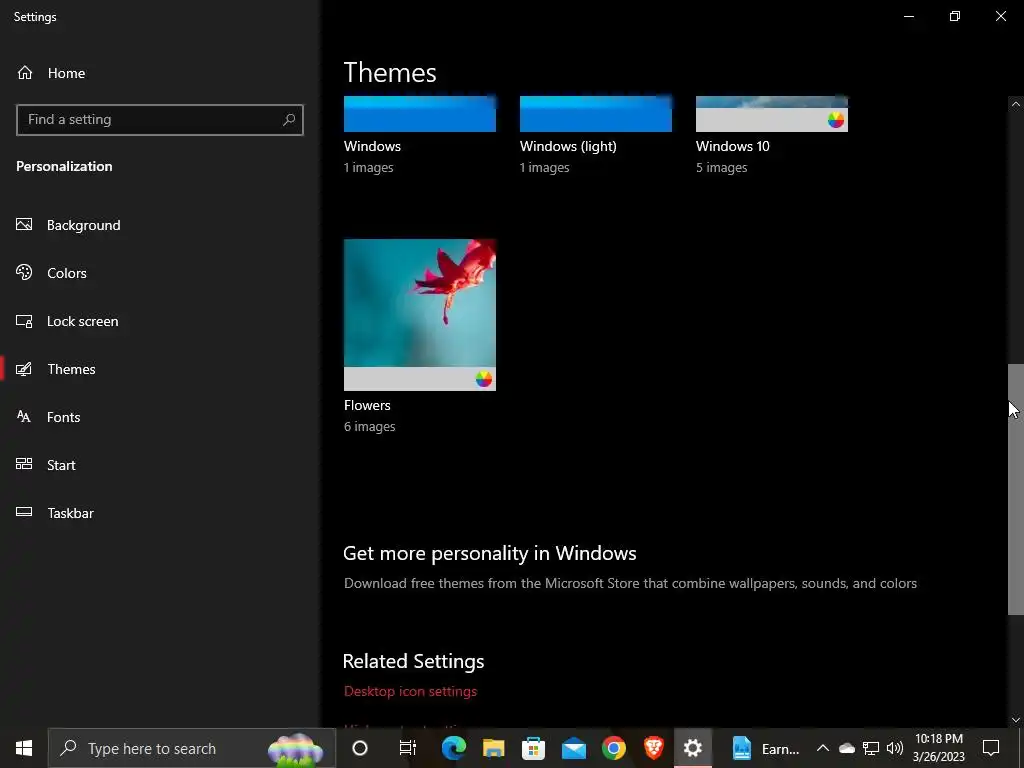Launch Microsoft Edge from taskbar

[453, 748]
